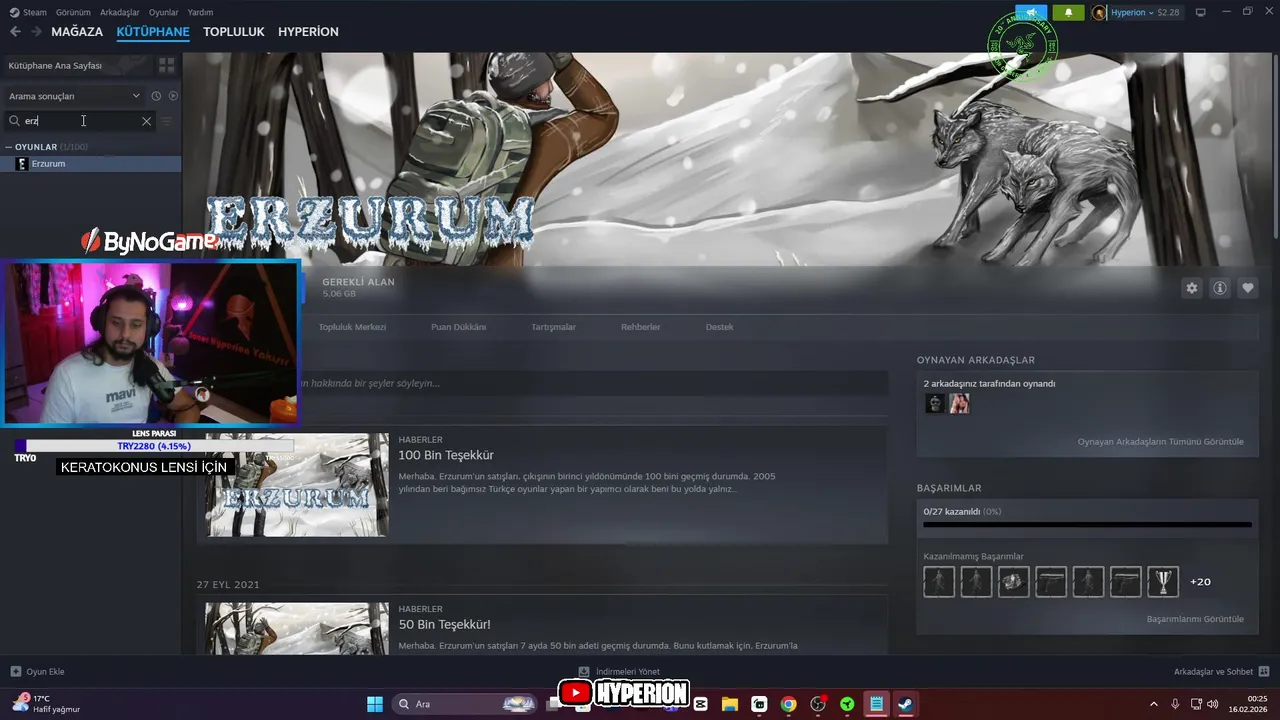Click the brass knuckles achievement icon
Screen dimensions: 1280x720
tap(1013, 581)
